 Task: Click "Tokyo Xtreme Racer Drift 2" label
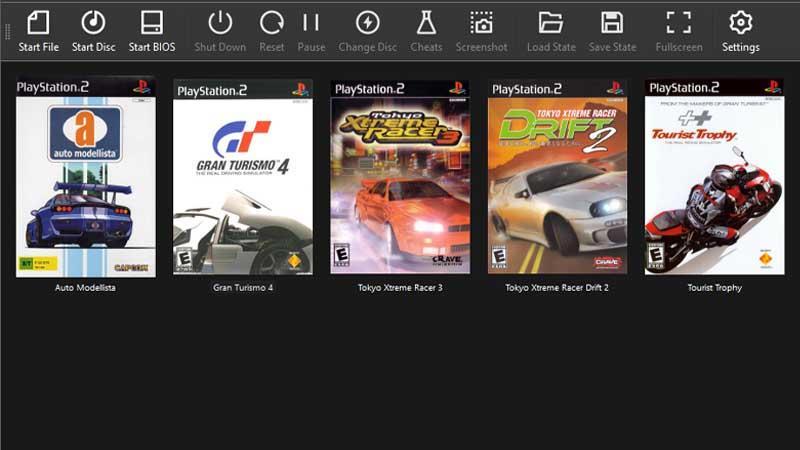click(557, 288)
